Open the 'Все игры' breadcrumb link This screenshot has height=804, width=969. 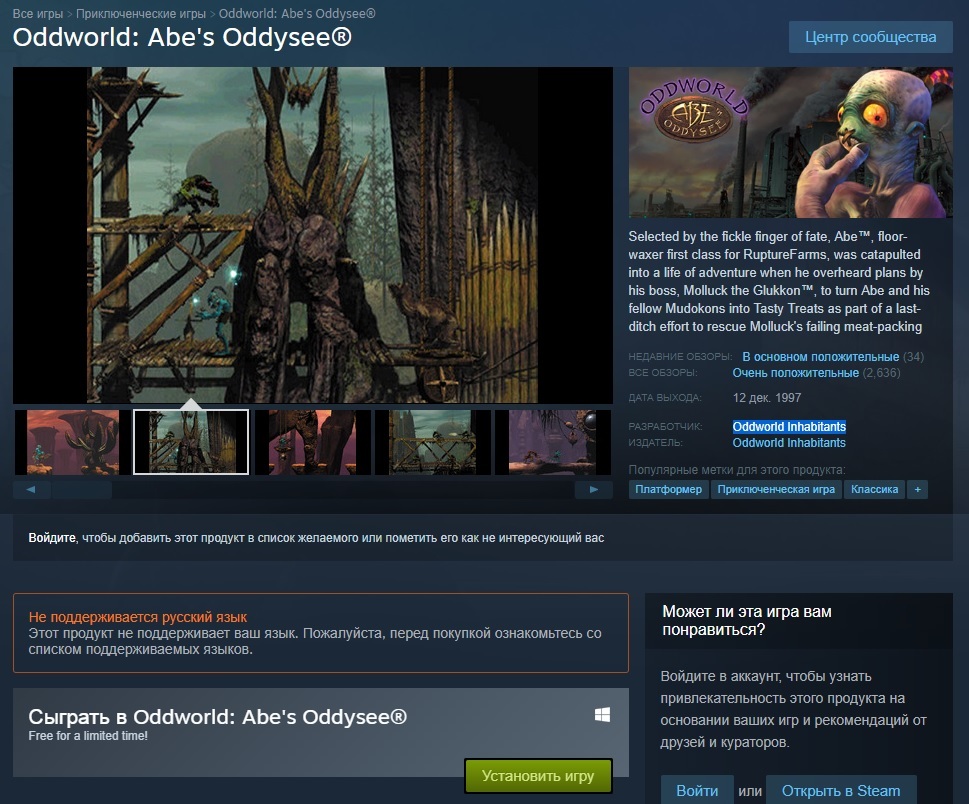tap(38, 14)
